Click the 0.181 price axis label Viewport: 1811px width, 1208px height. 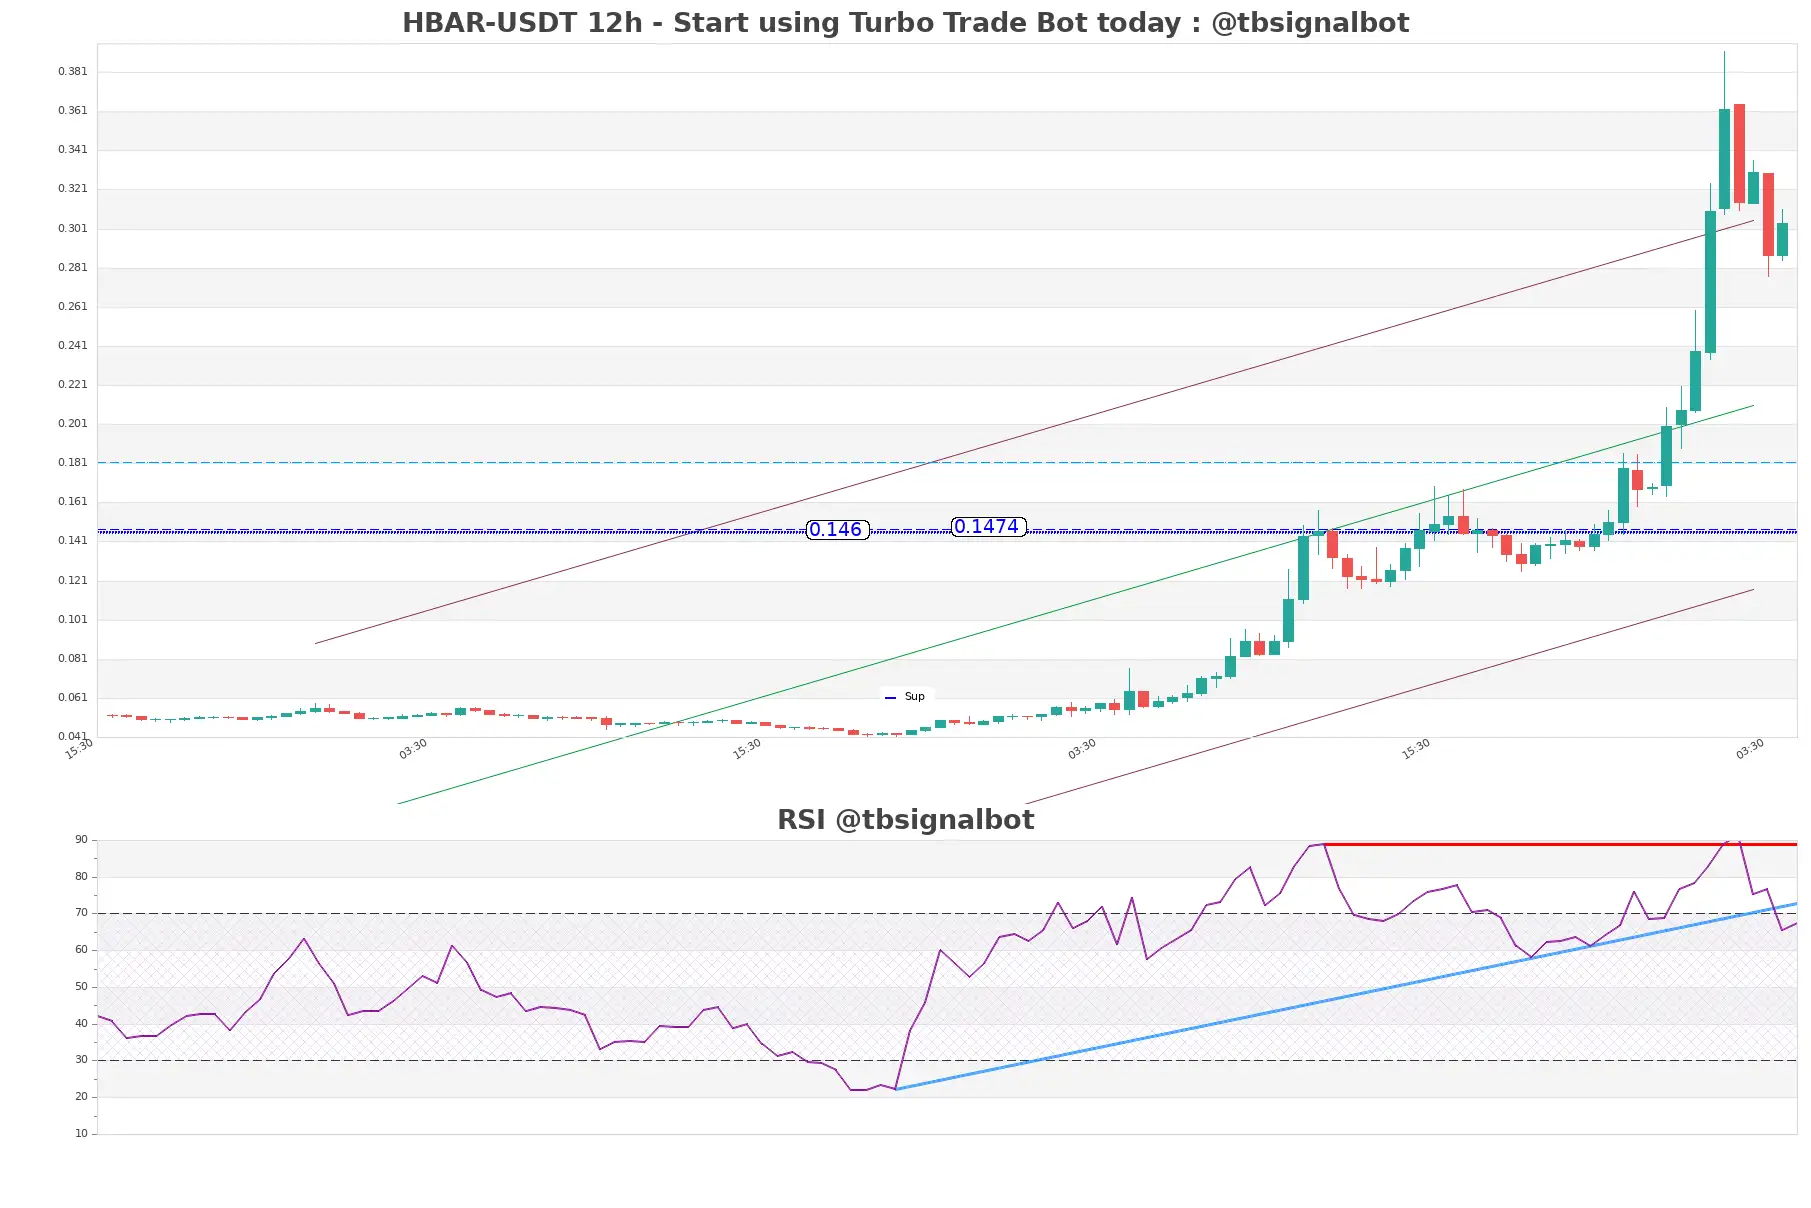tap(72, 463)
